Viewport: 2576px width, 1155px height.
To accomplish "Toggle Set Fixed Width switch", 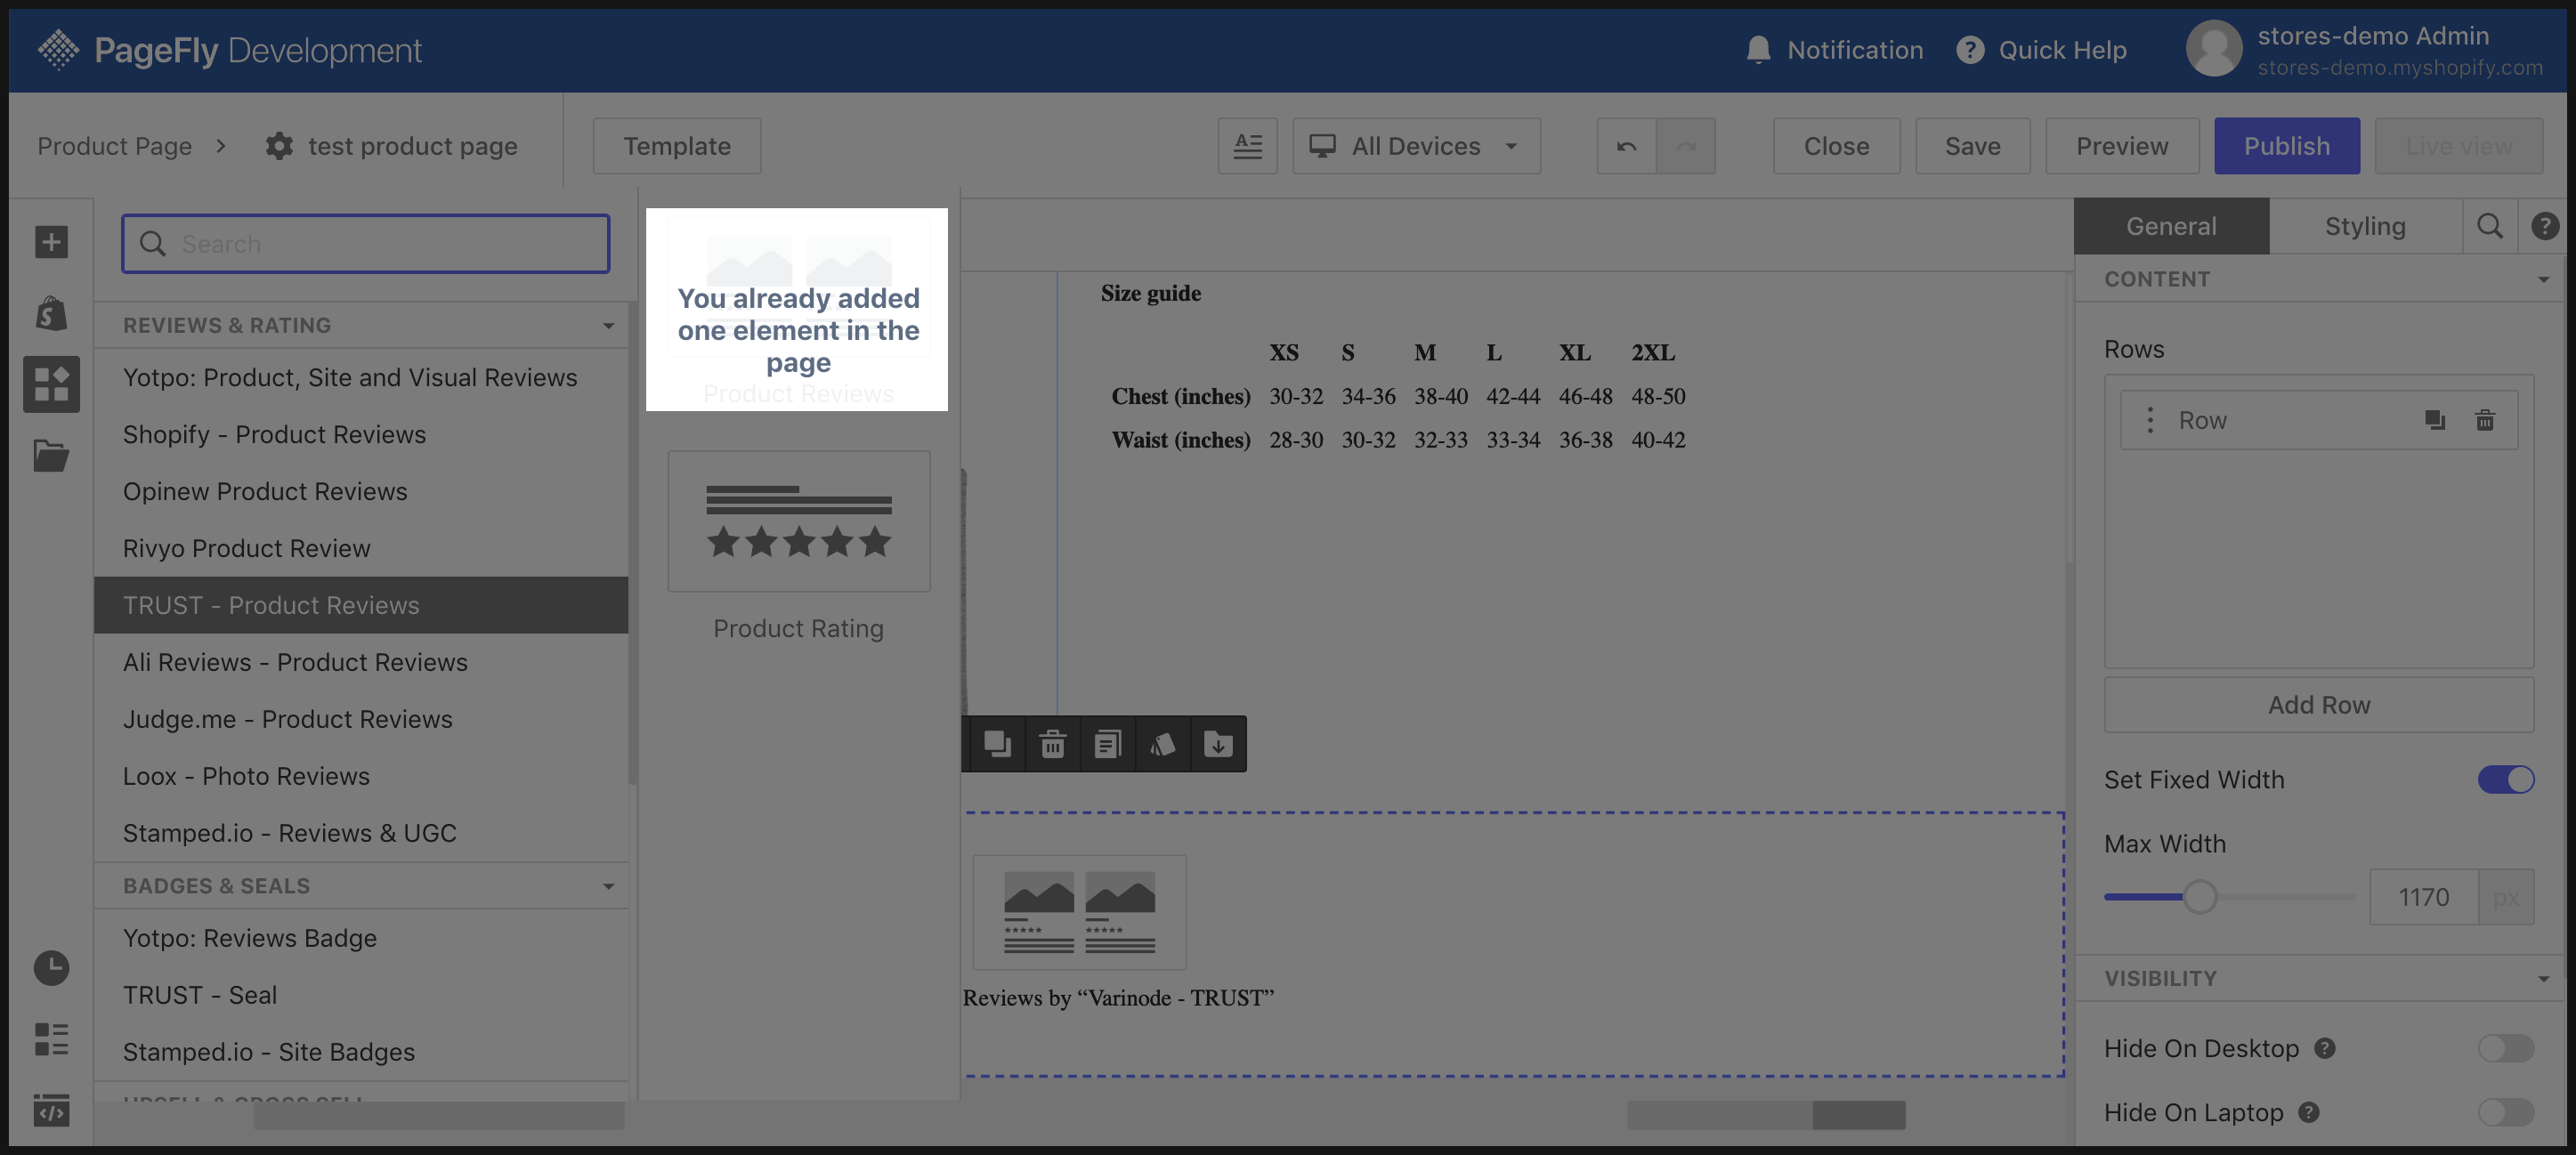I will coord(2506,779).
